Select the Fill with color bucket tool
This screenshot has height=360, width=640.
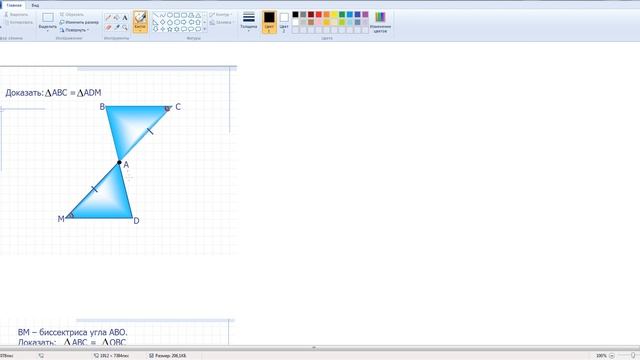point(116,18)
